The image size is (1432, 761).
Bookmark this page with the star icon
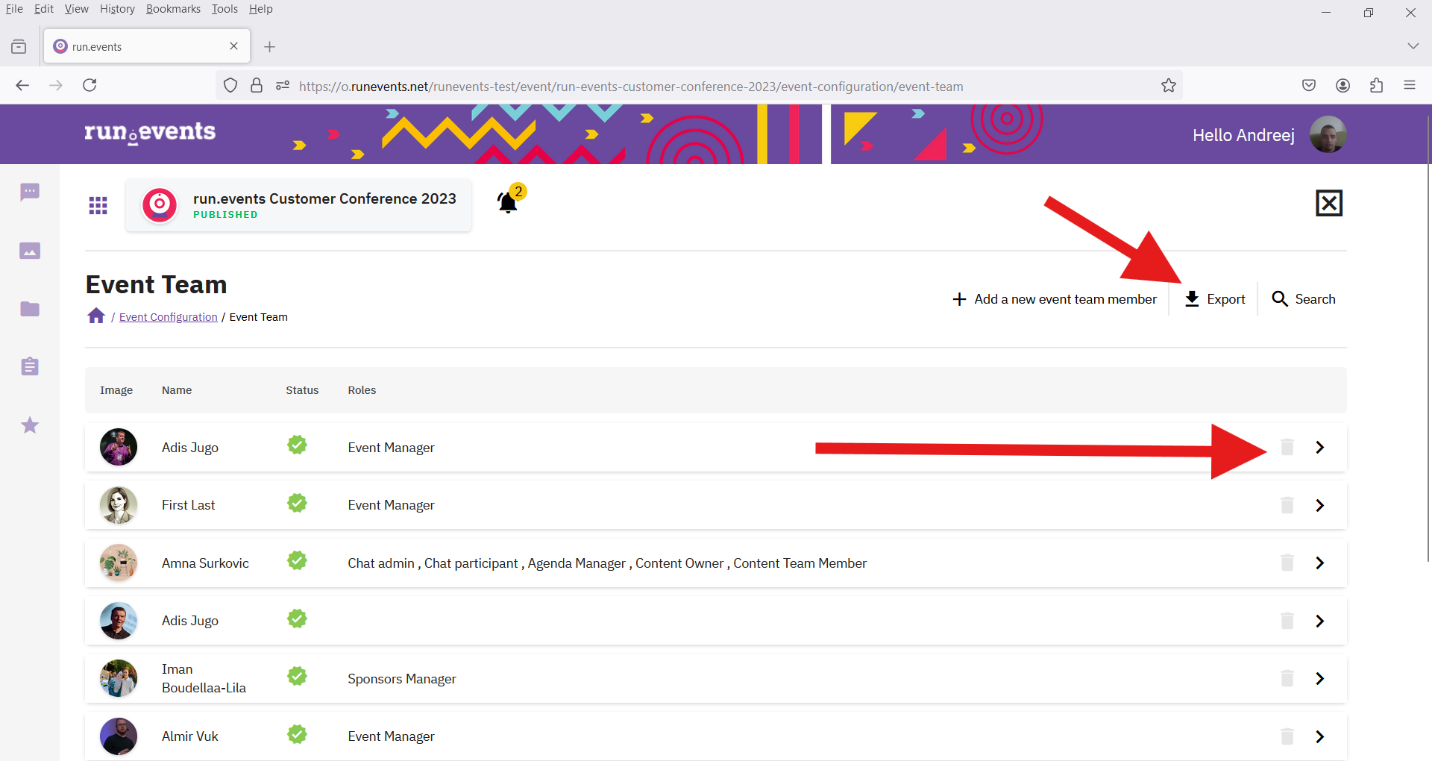1168,86
